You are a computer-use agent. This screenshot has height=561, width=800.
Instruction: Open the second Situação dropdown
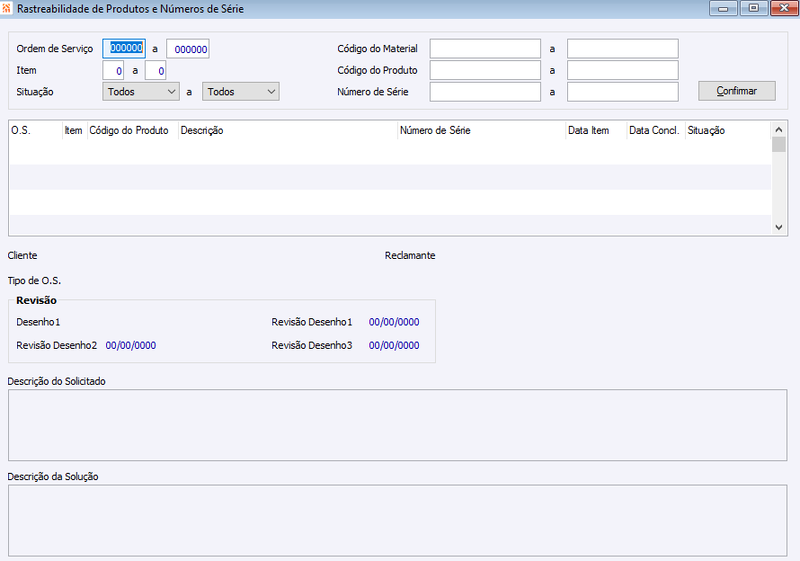(x=241, y=92)
